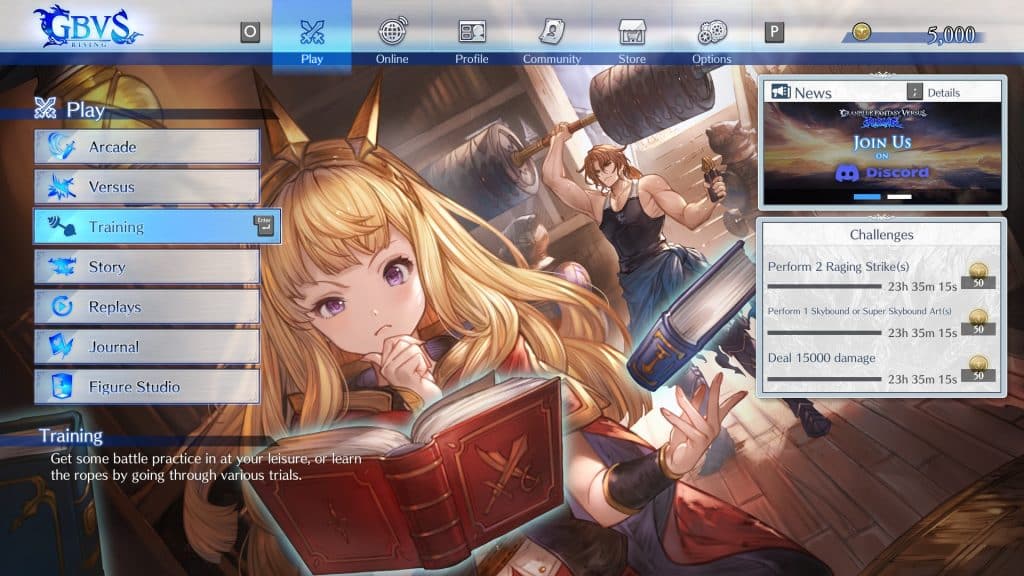Click the Skybound Art 50 coin reward

click(x=978, y=322)
